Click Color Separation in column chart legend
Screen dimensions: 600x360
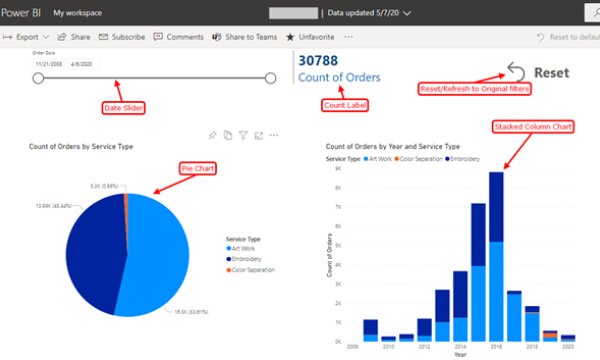pyautogui.click(x=419, y=159)
